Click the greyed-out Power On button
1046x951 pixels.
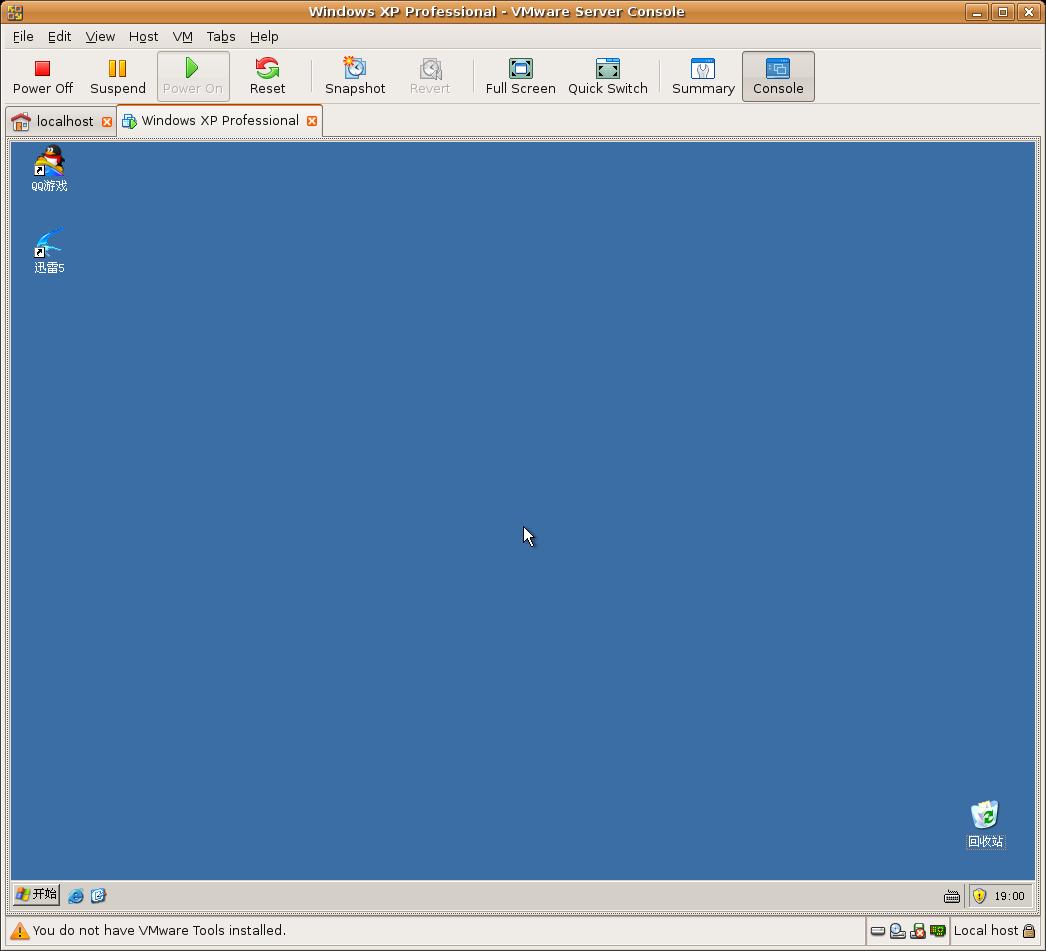(193, 77)
